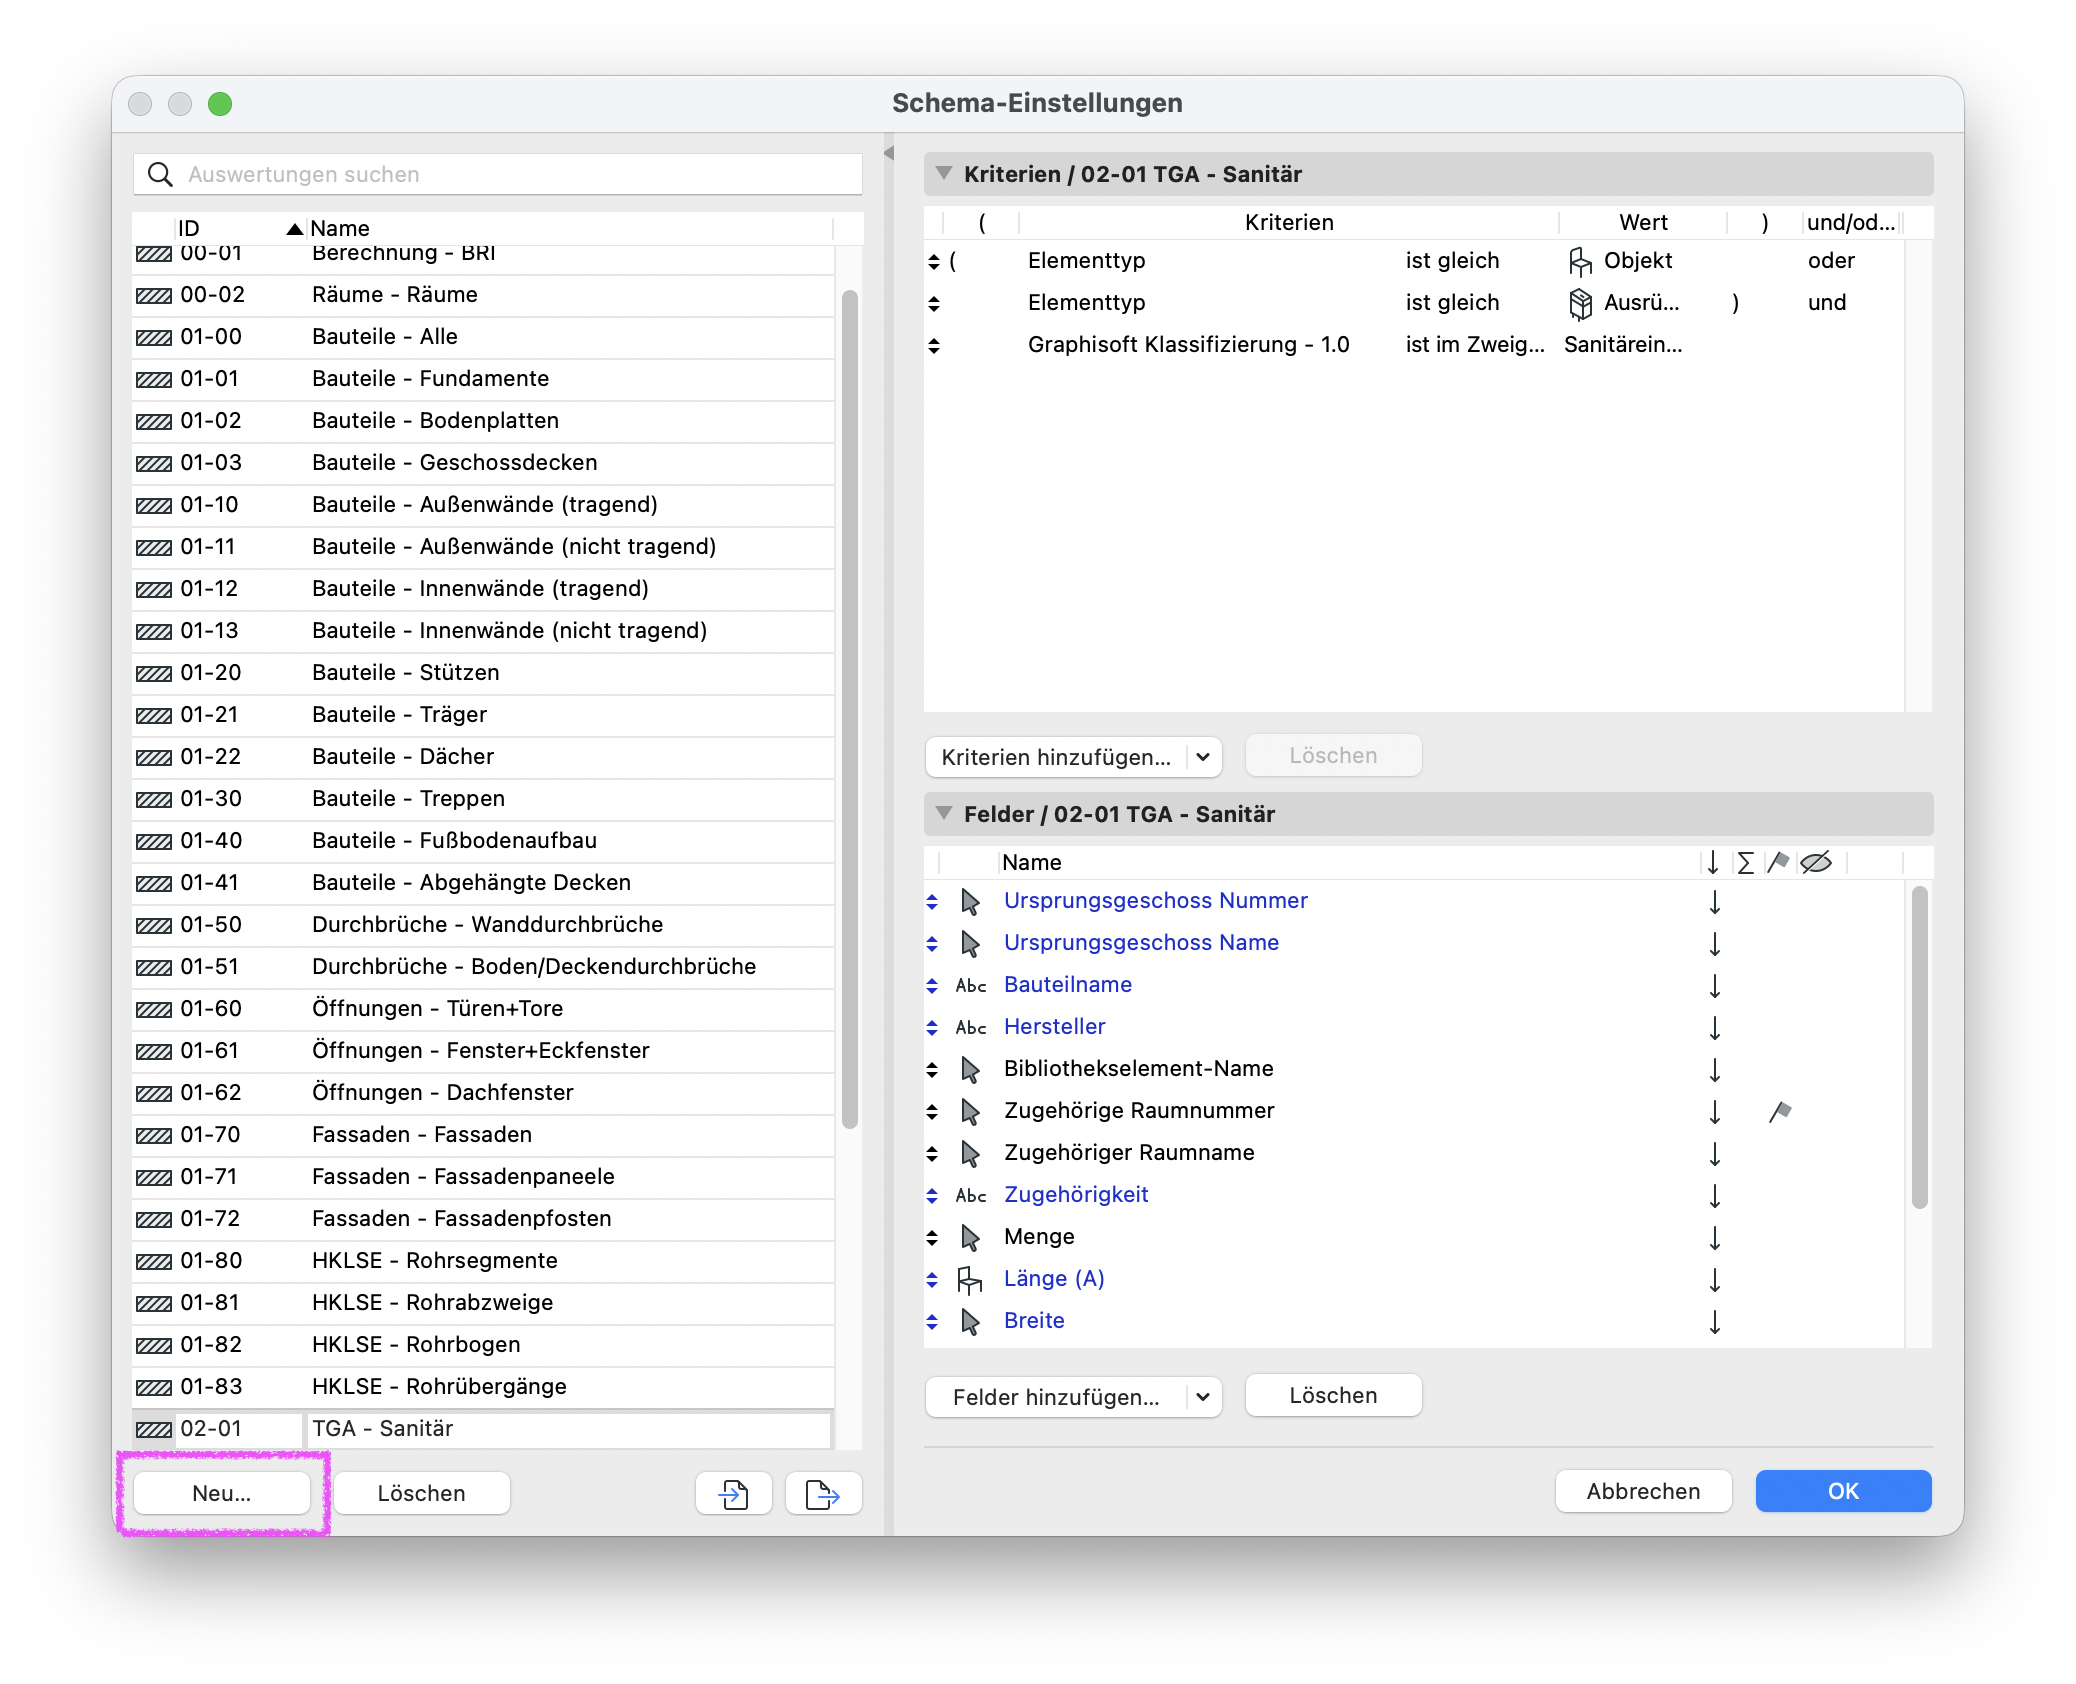
Task: Click the Abc icon beside Hersteller
Action: click(970, 1027)
